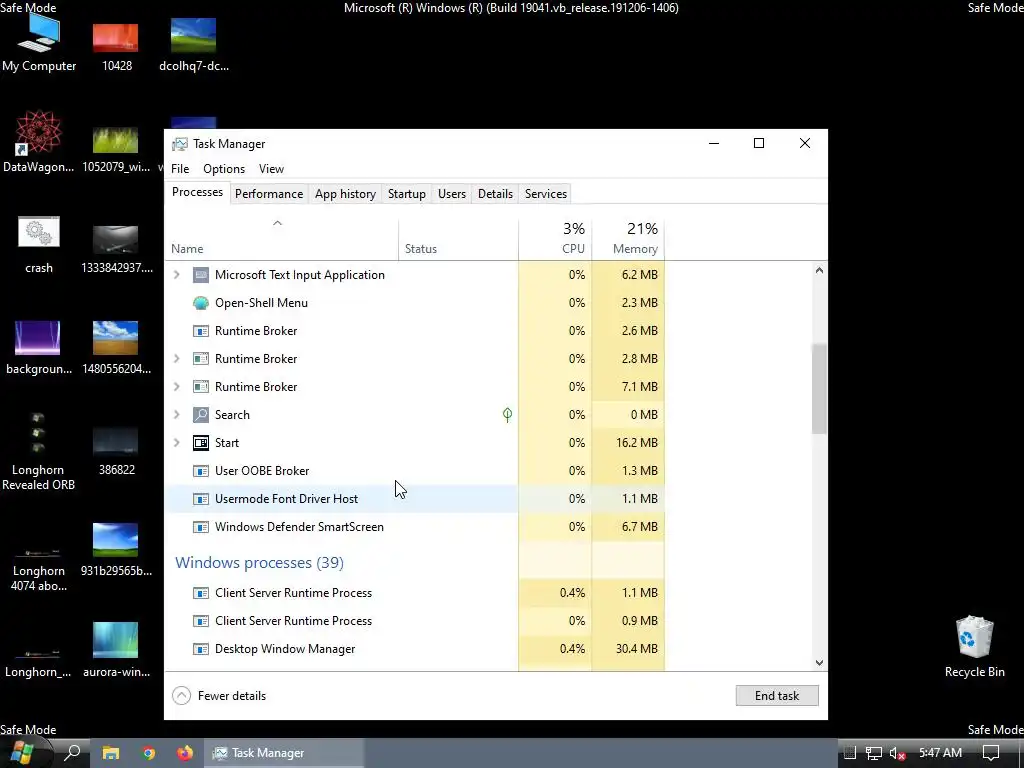Image resolution: width=1024 pixels, height=768 pixels.
Task: Select the 2.6 MB Runtime Broker row
Action: pyautogui.click(x=415, y=331)
